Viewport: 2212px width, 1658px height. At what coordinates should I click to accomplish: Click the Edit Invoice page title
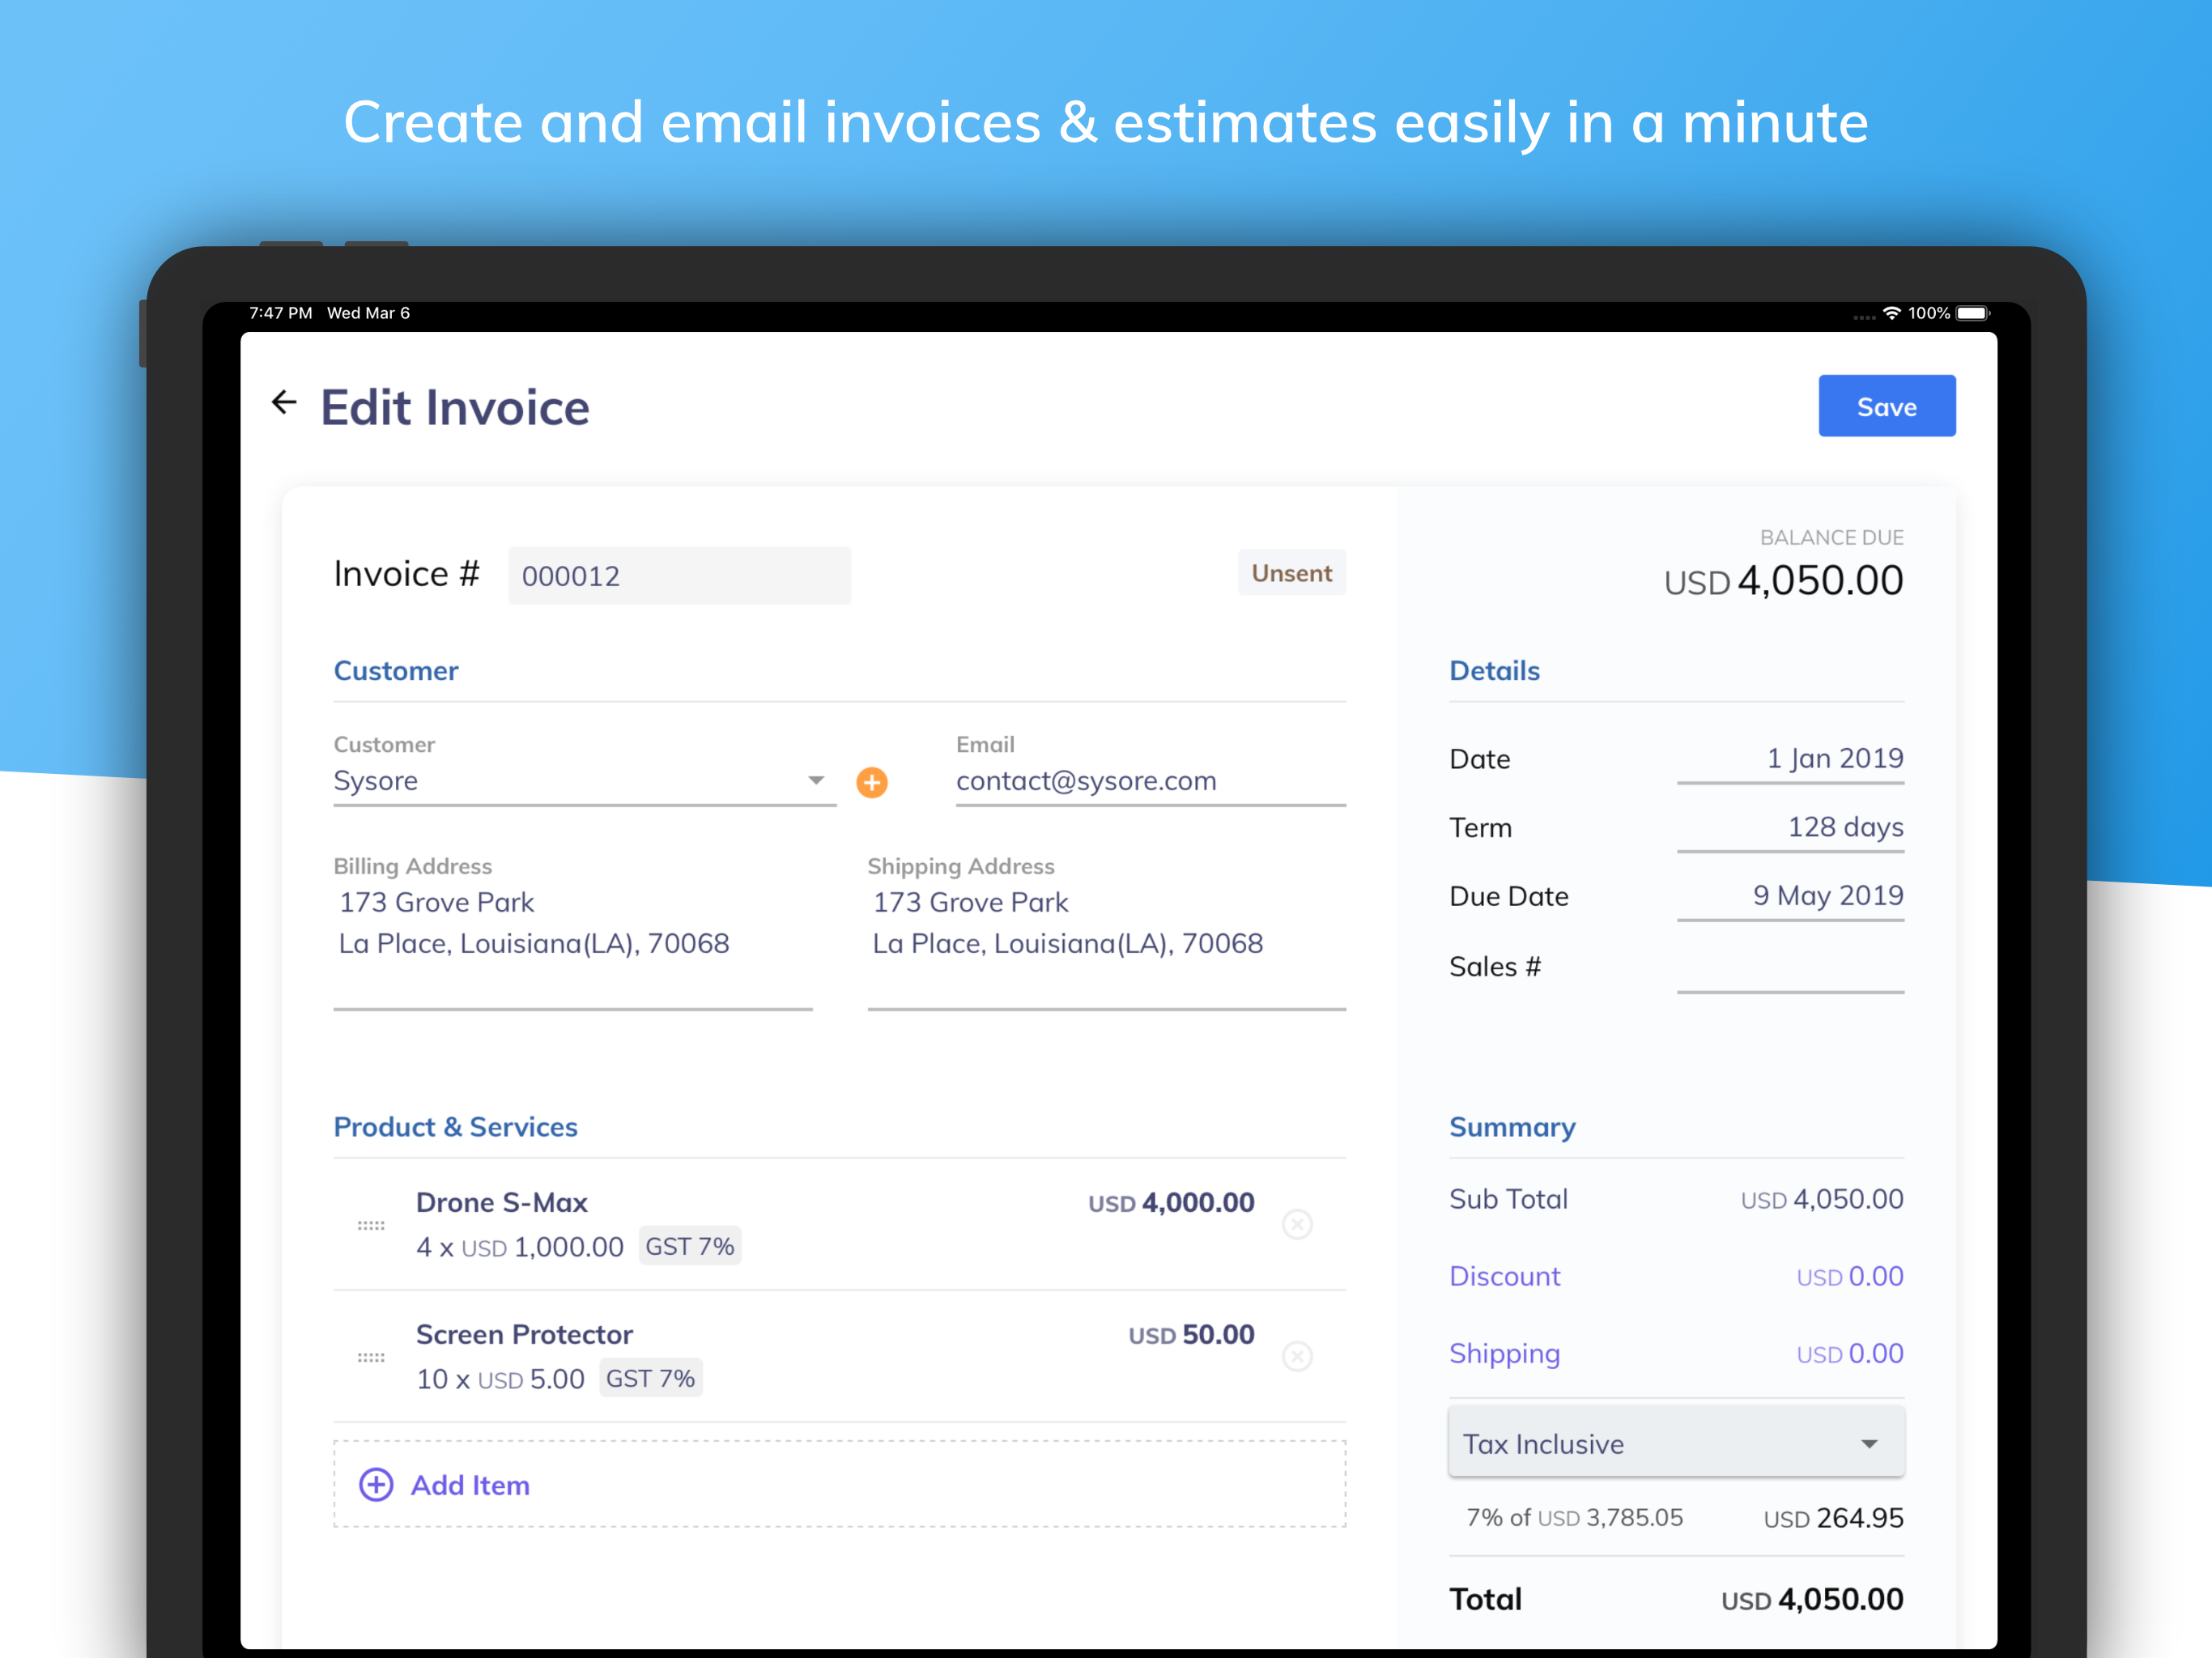tap(455, 408)
